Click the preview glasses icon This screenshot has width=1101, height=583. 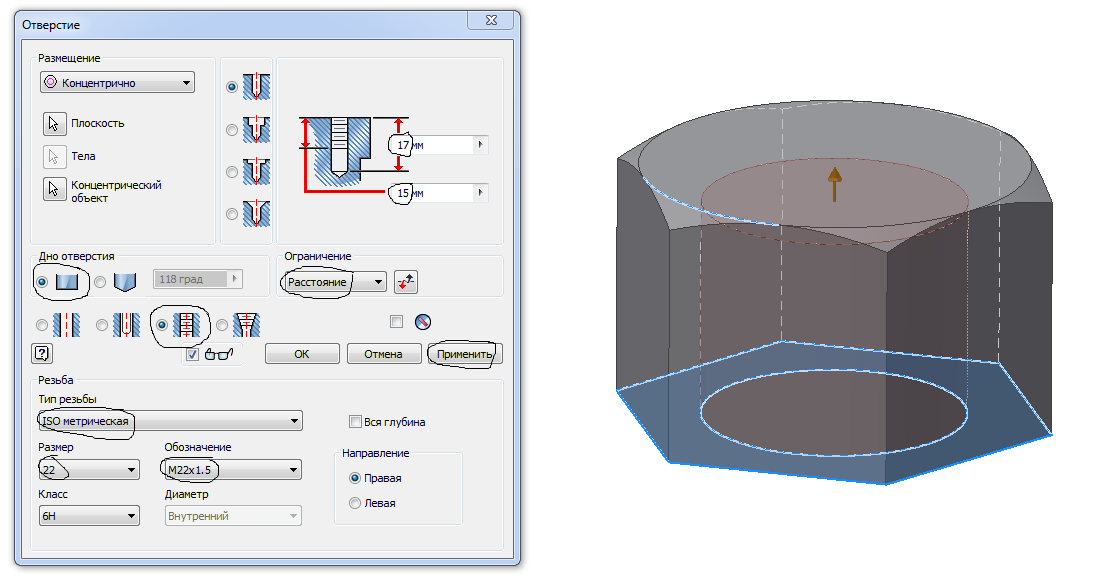click(216, 353)
